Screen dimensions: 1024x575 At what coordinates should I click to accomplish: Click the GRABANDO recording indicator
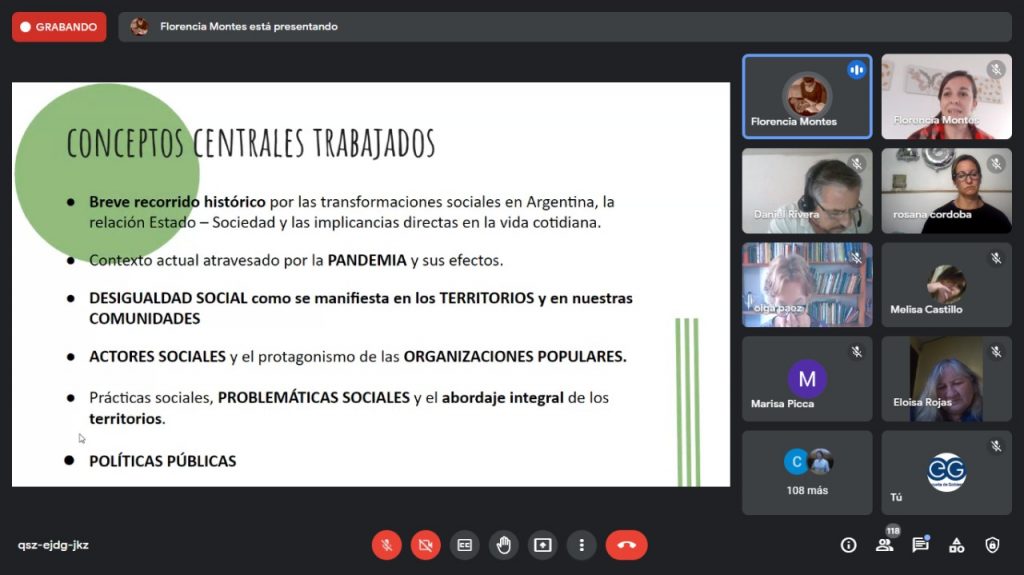point(59,27)
